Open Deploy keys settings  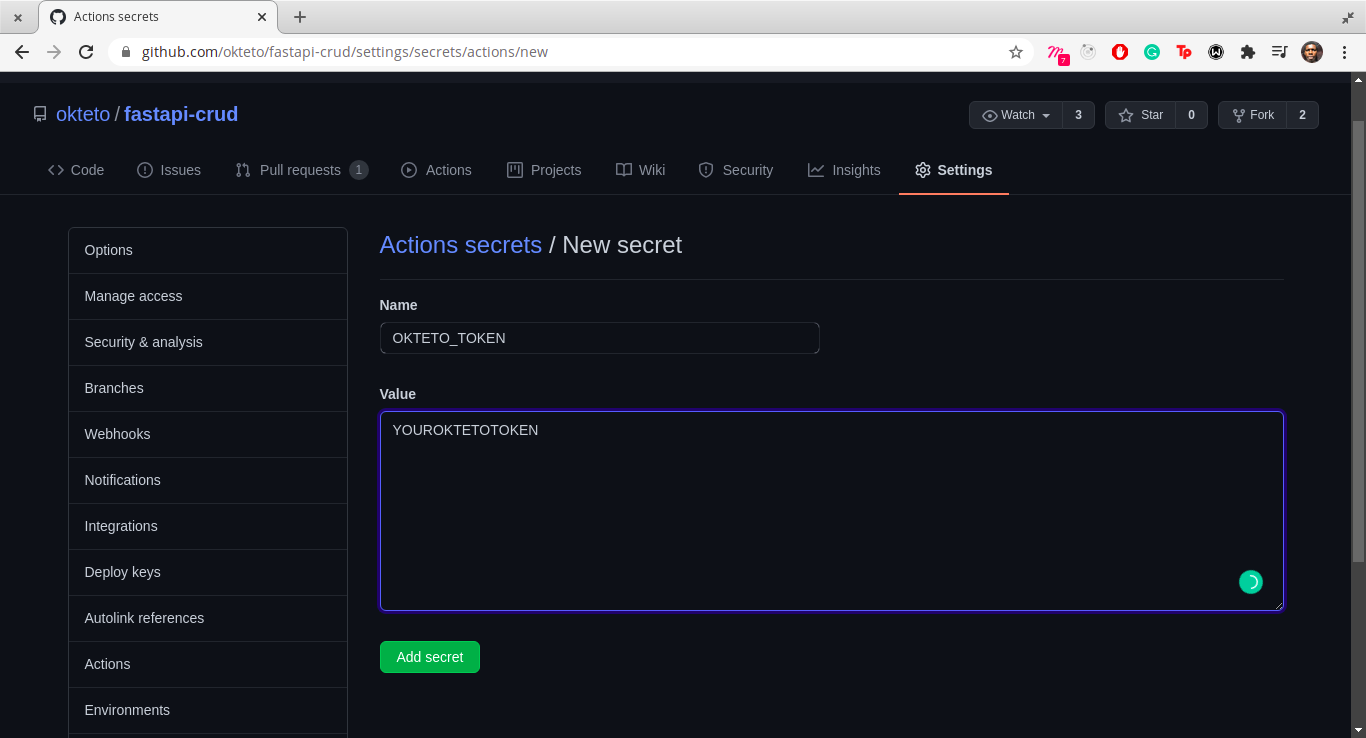[208, 572]
